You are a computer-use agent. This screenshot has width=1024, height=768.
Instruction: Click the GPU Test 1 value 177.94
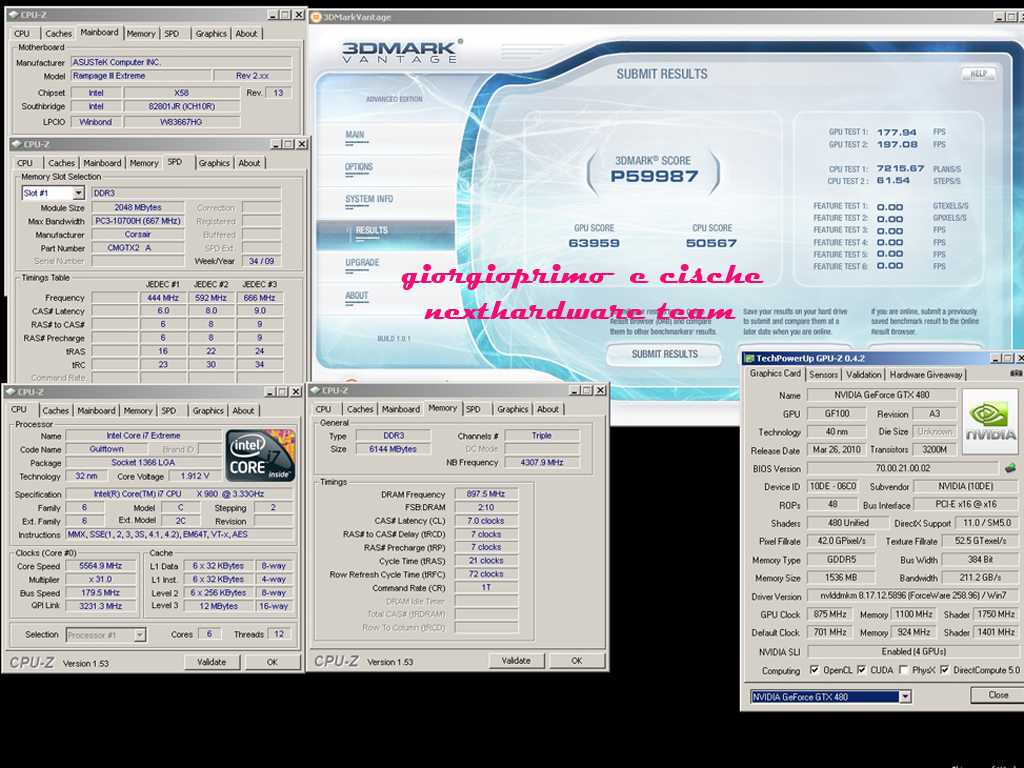897,133
